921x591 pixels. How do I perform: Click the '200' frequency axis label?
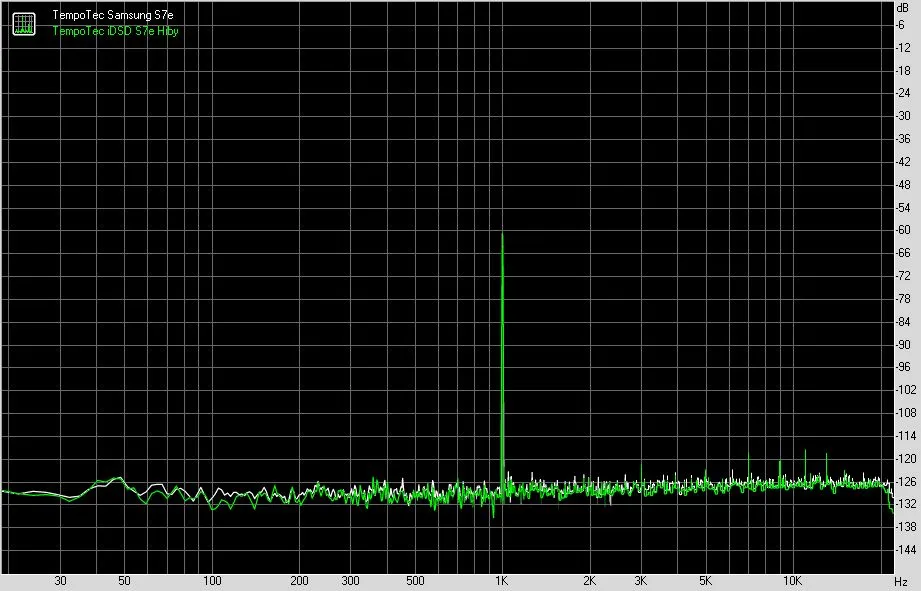300,581
